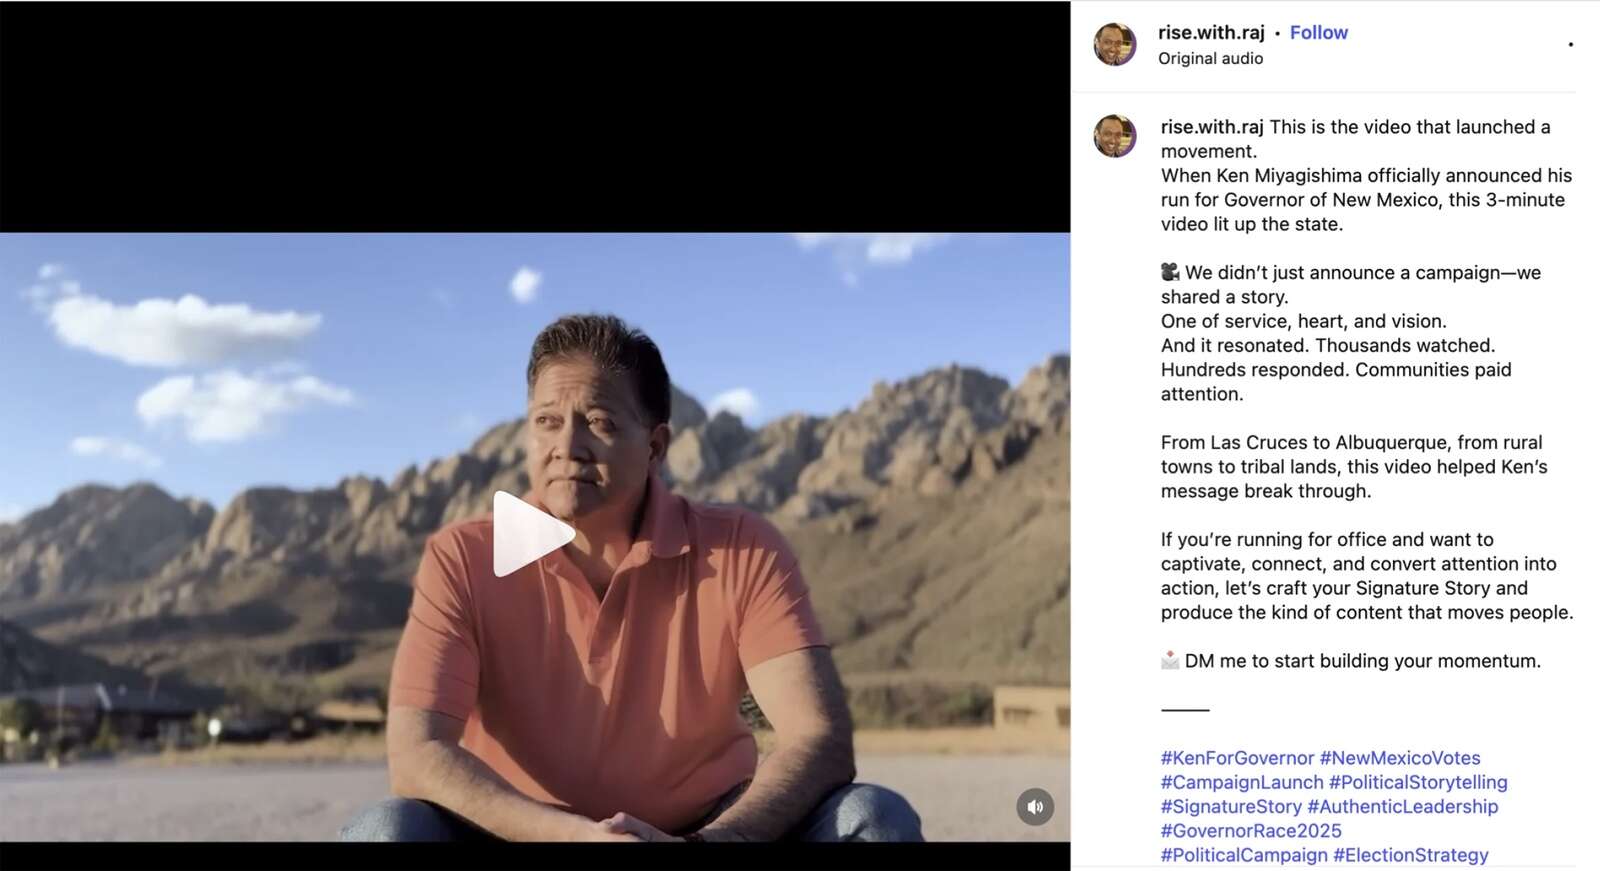This screenshot has width=1600, height=871.
Task: Open the avatar next to the caption
Action: (1115, 136)
